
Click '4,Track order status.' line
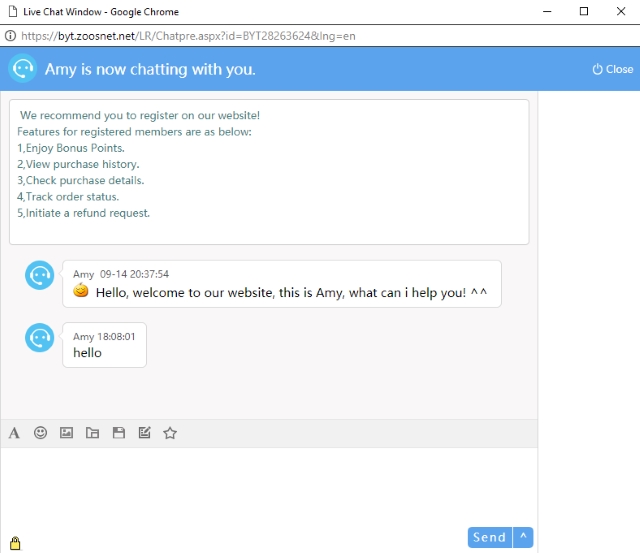[x=68, y=197]
